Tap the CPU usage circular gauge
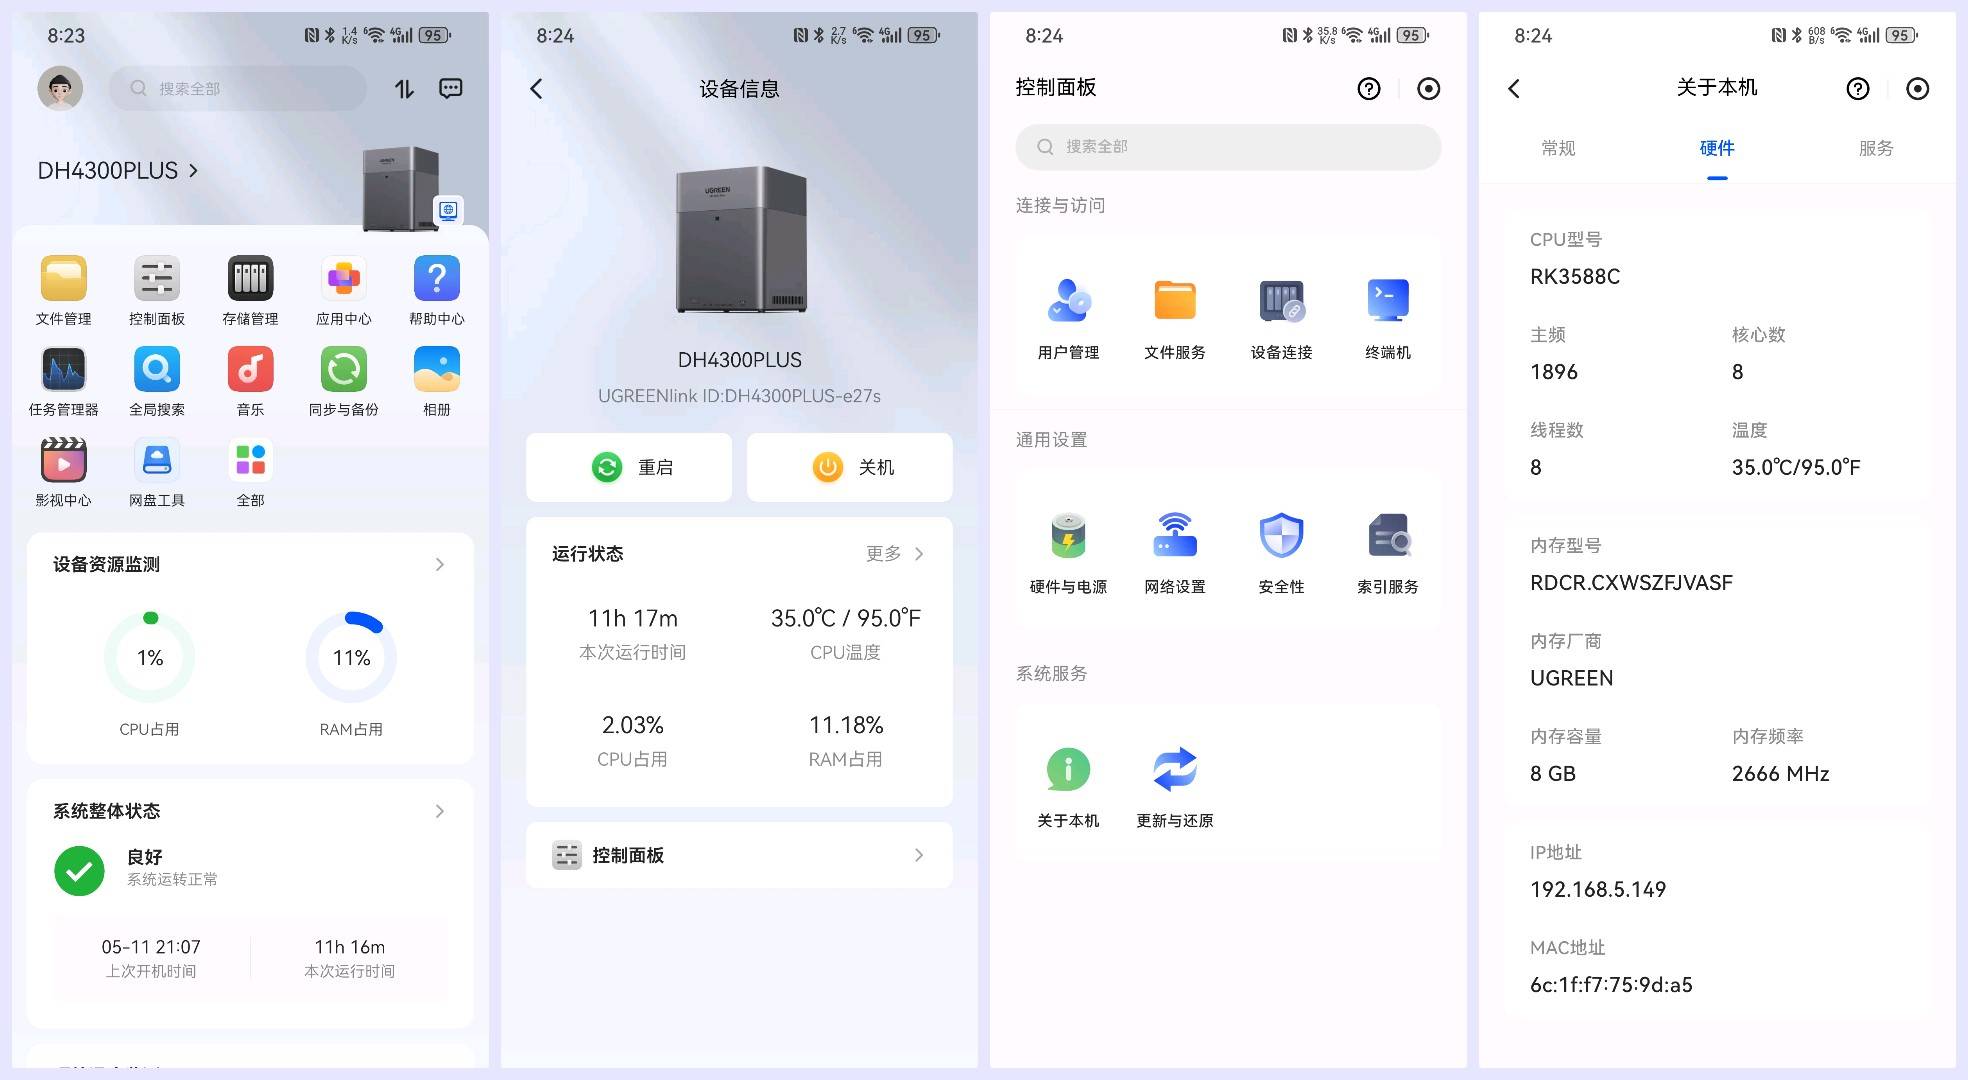 tap(150, 657)
